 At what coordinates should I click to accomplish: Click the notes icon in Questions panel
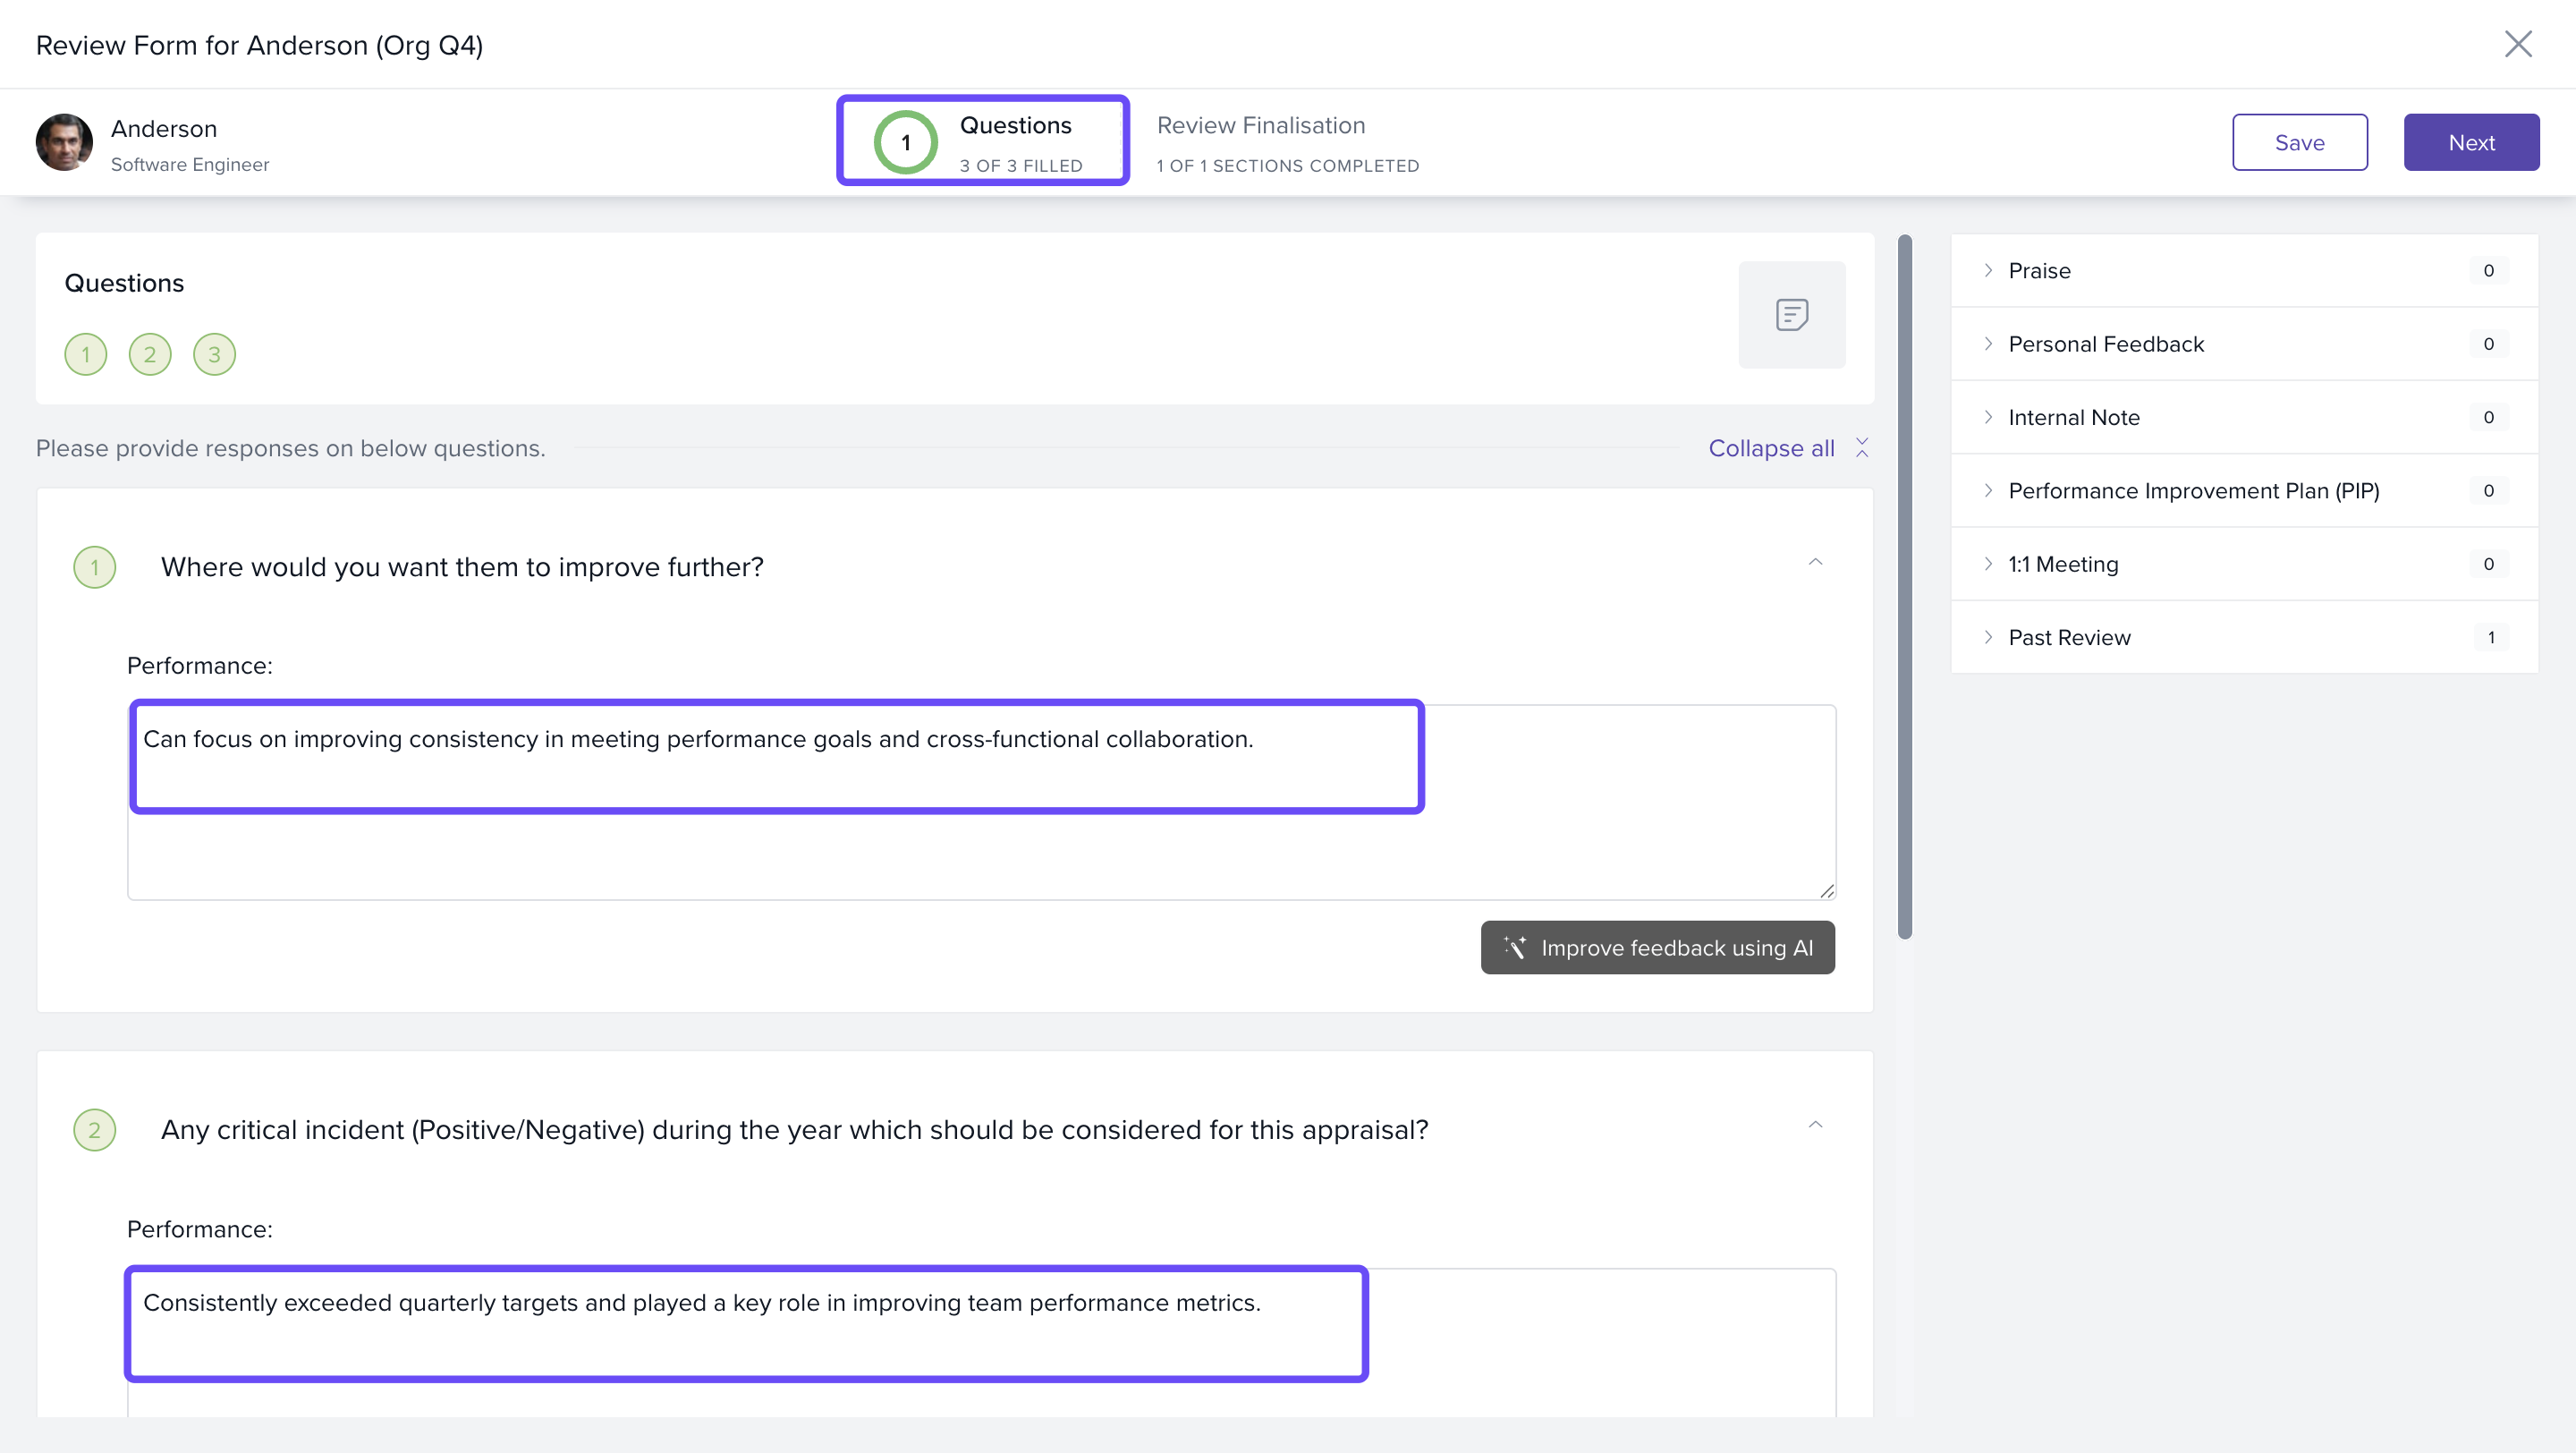point(1791,315)
